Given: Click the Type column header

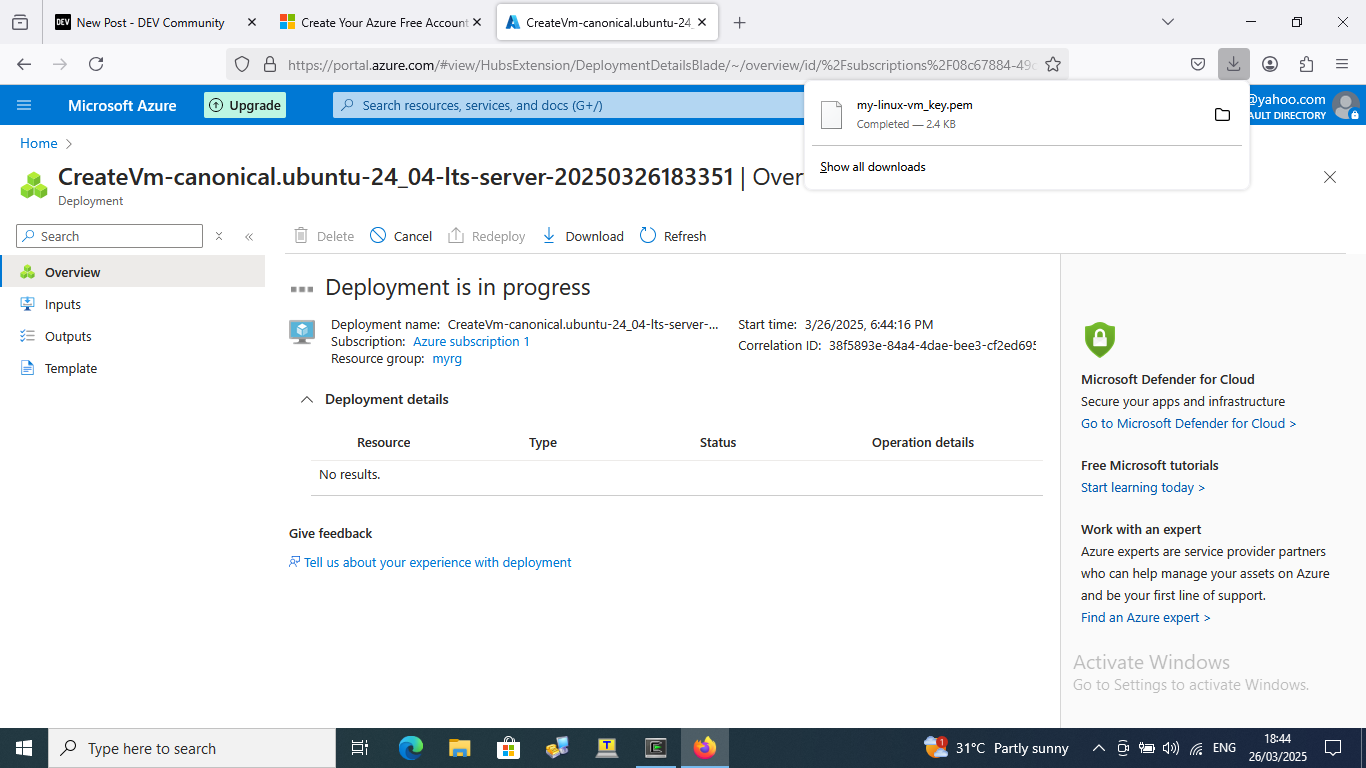Looking at the screenshot, I should click(543, 442).
